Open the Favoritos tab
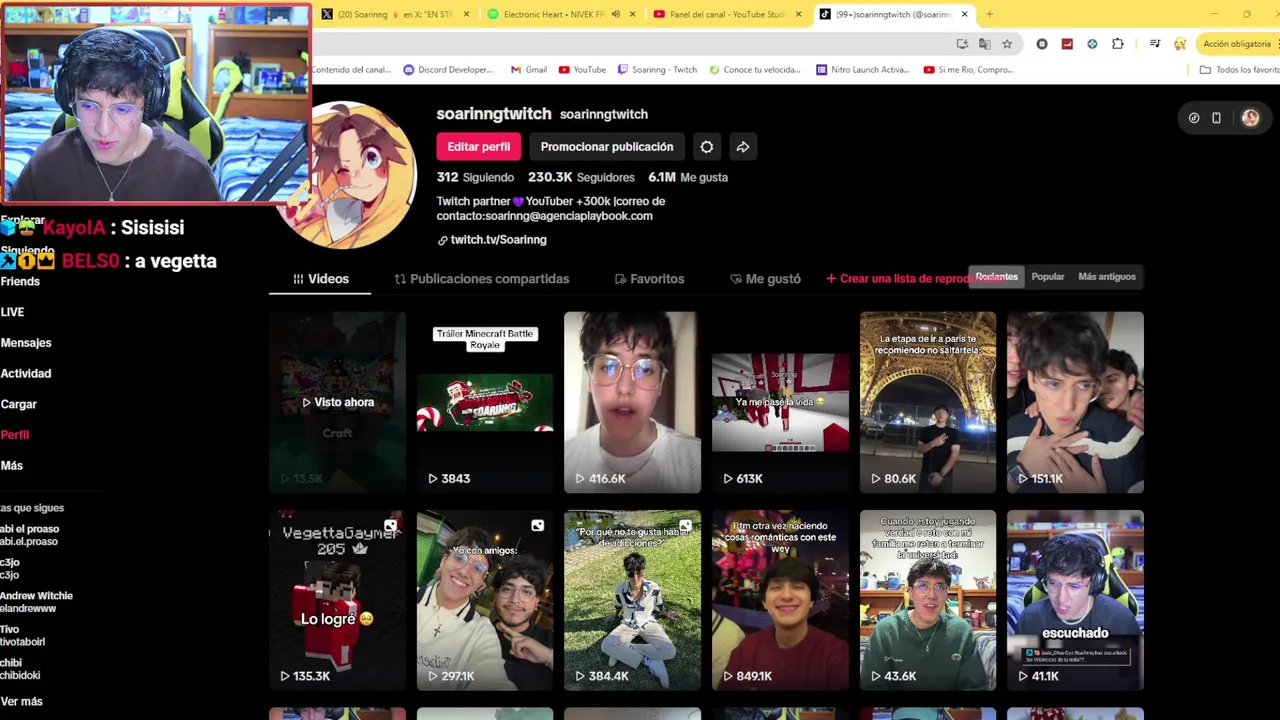The width and height of the screenshot is (1280, 720). [649, 279]
